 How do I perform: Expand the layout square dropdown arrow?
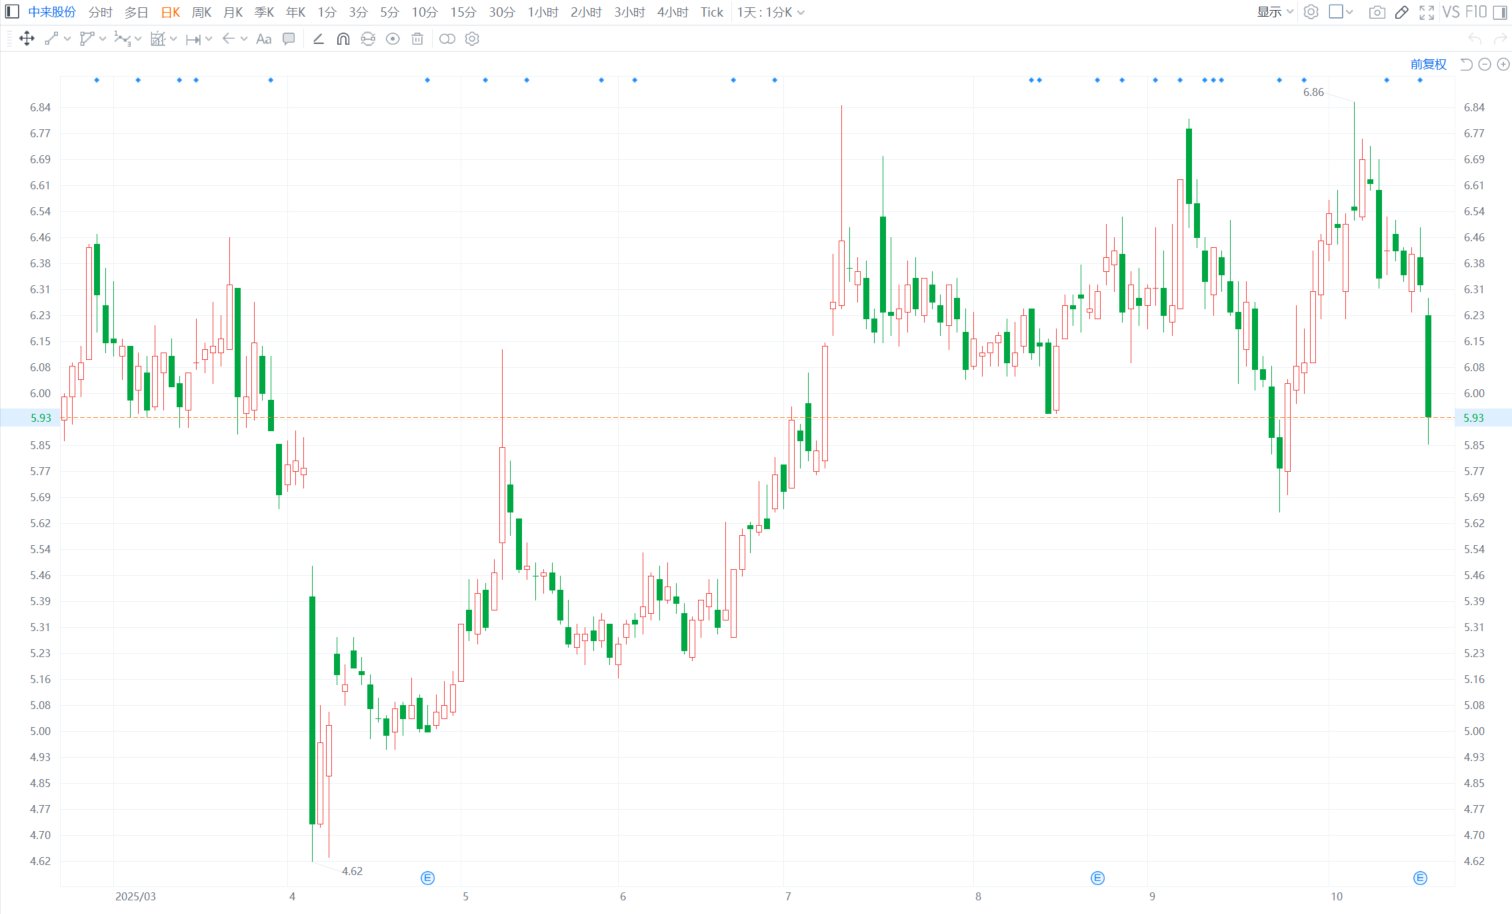coord(1349,12)
